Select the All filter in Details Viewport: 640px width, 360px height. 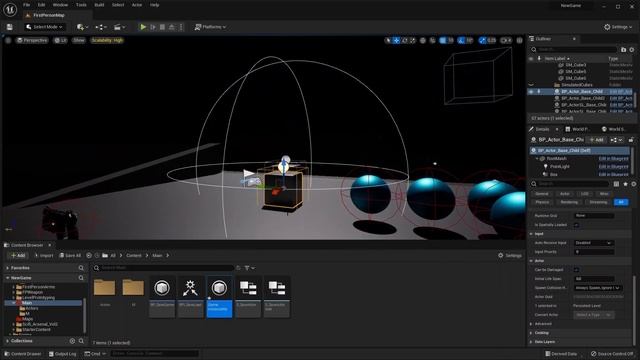[621, 202]
